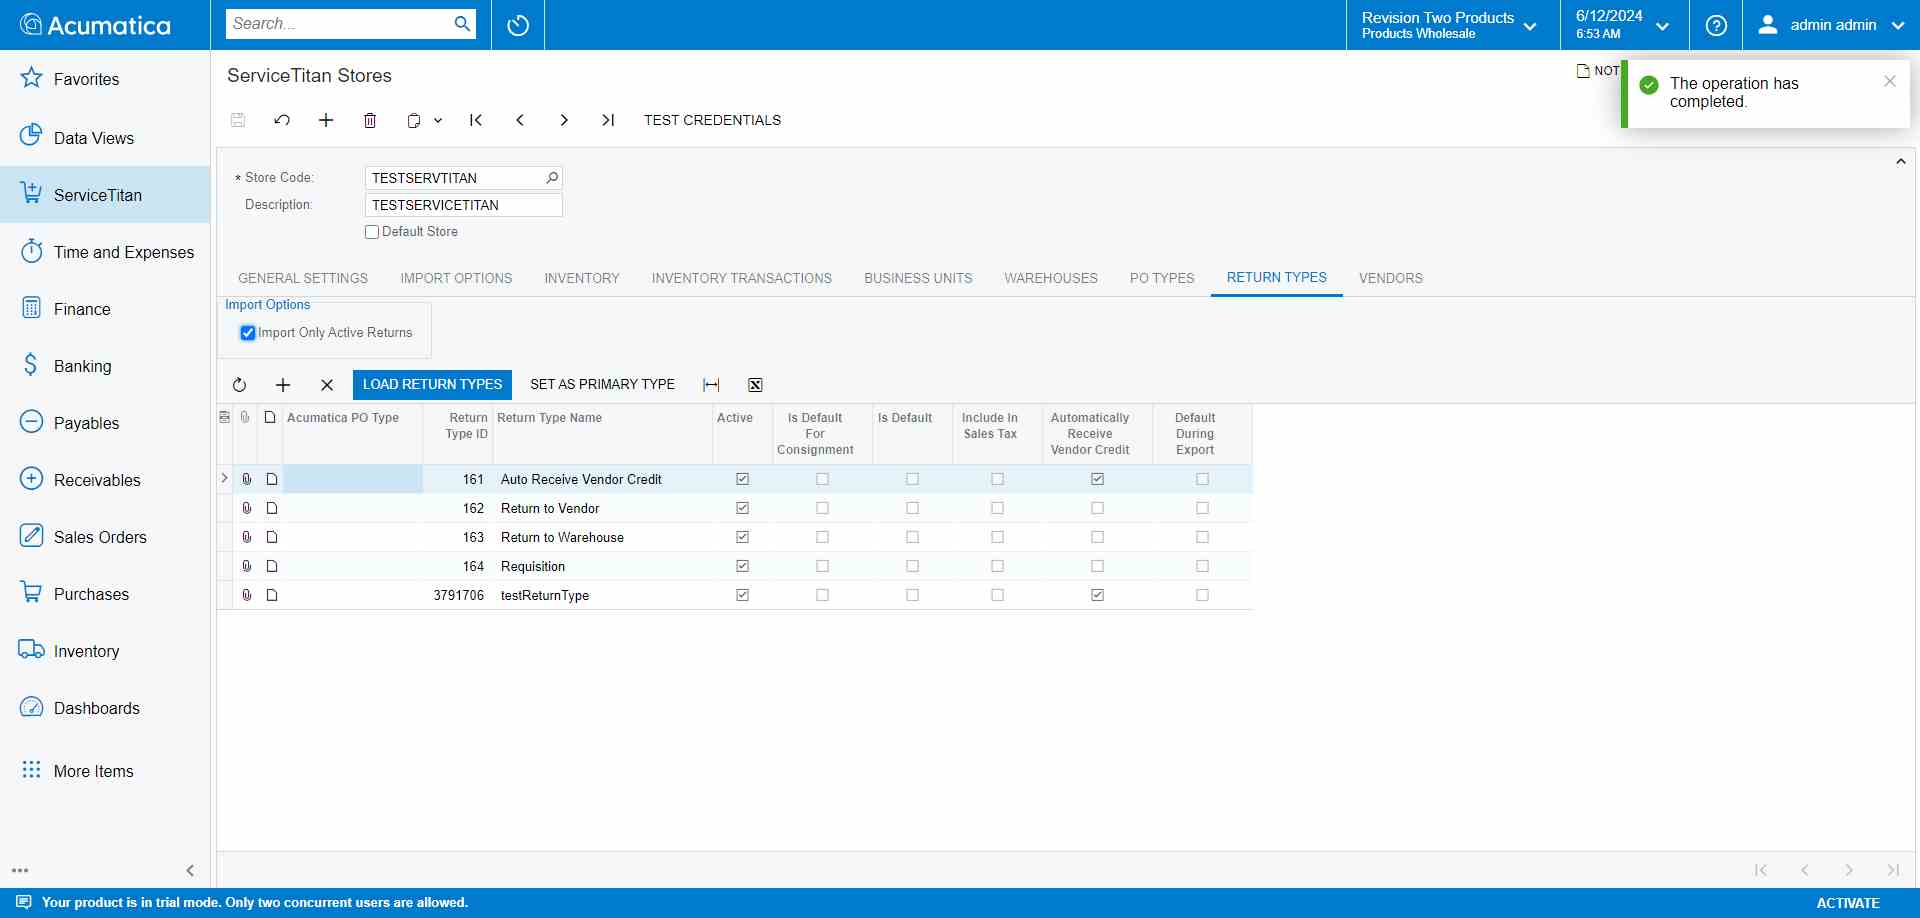Toggle Active for Auto Receive Vendor Credit
This screenshot has width=1920, height=918.
point(742,479)
